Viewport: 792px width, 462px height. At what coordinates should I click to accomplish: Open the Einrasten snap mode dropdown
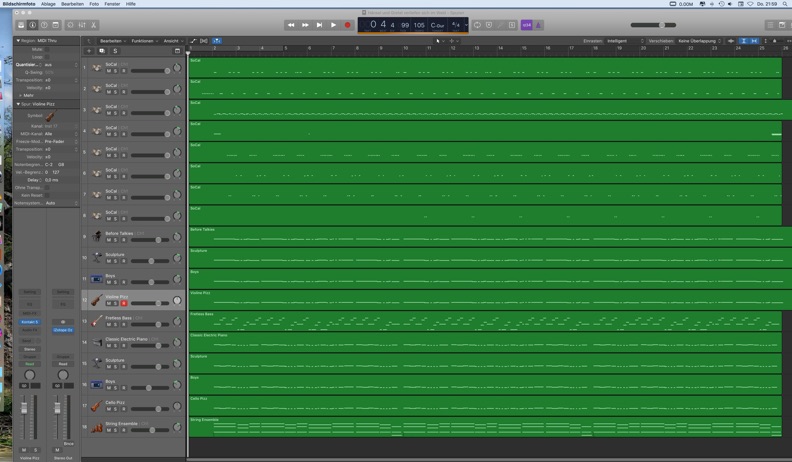tap(625, 41)
